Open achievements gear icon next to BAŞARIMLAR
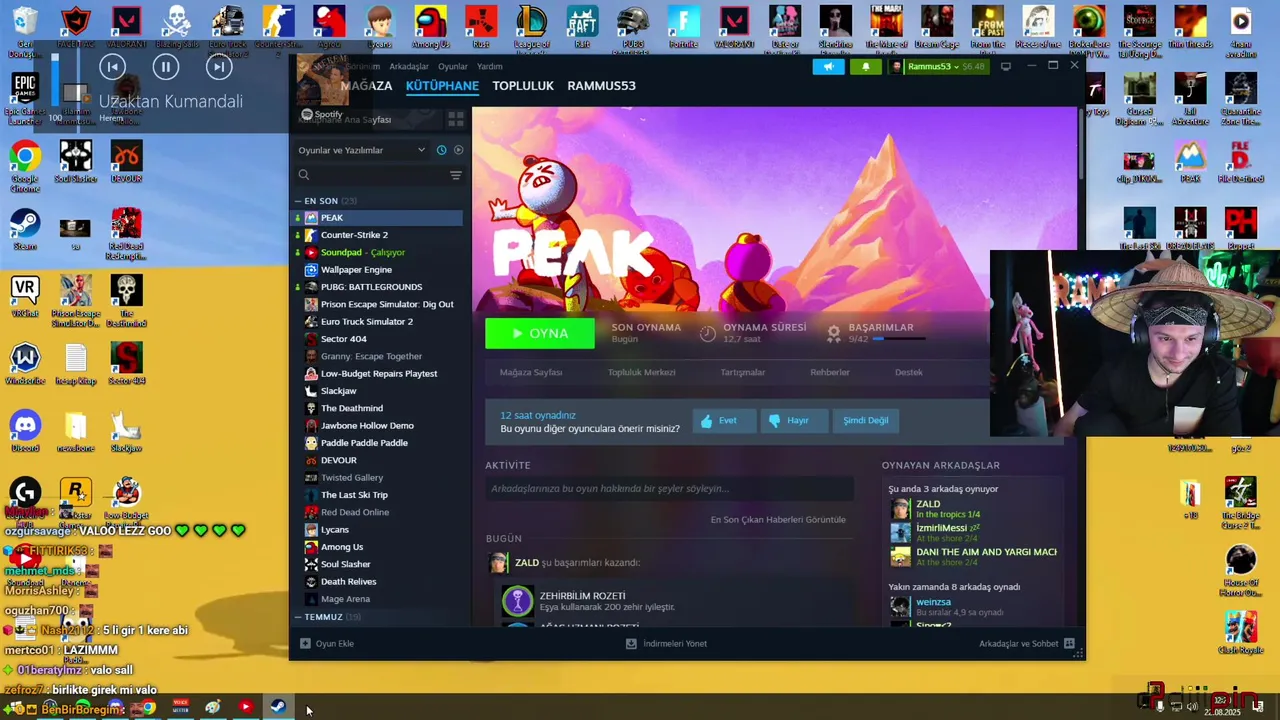The height and width of the screenshot is (720, 1280). [x=833, y=333]
